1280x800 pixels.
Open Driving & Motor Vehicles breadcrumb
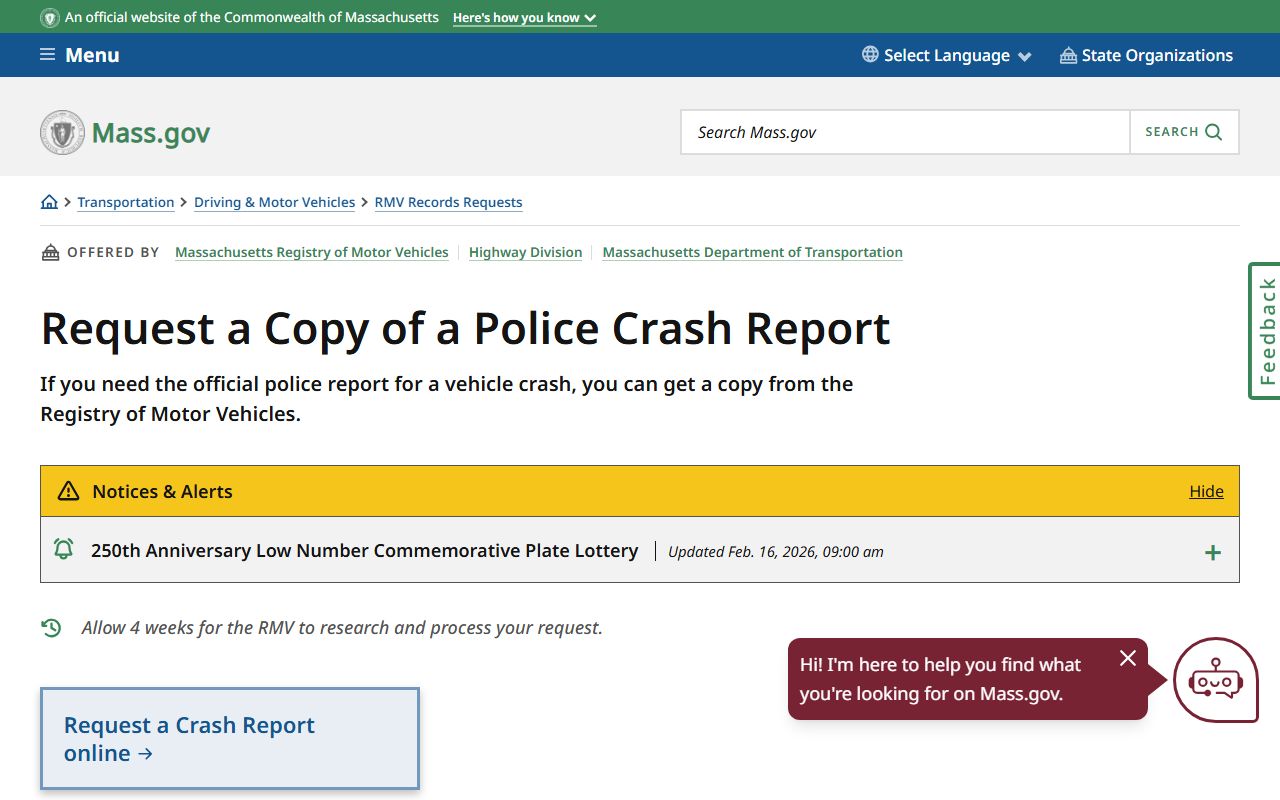point(275,202)
